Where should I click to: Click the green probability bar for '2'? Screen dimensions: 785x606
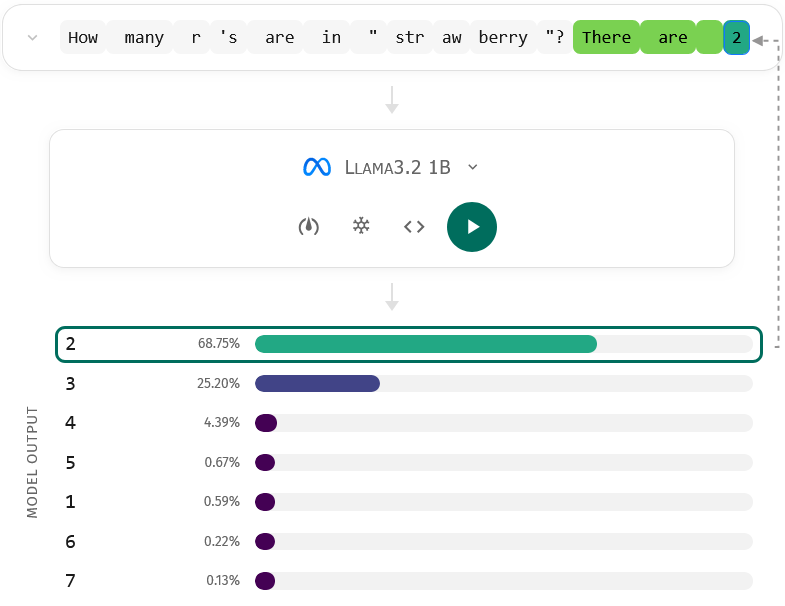(x=425, y=344)
